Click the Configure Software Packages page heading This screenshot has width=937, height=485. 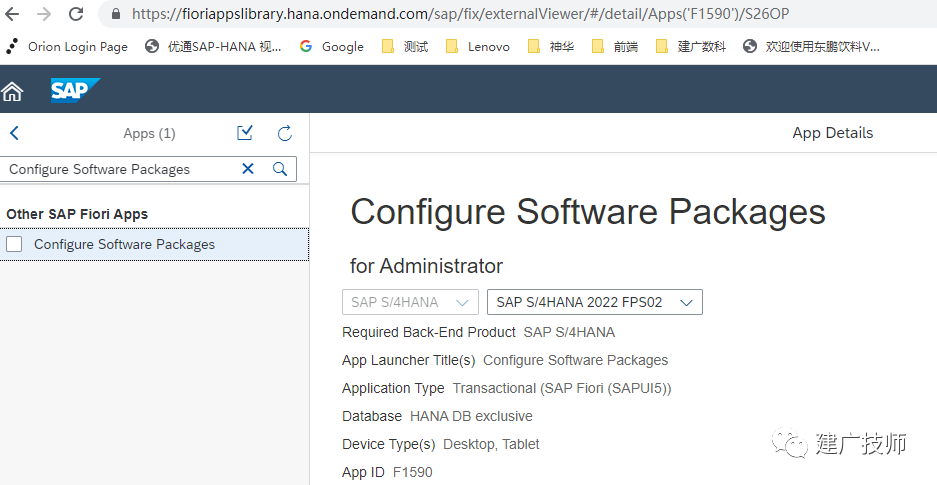588,211
